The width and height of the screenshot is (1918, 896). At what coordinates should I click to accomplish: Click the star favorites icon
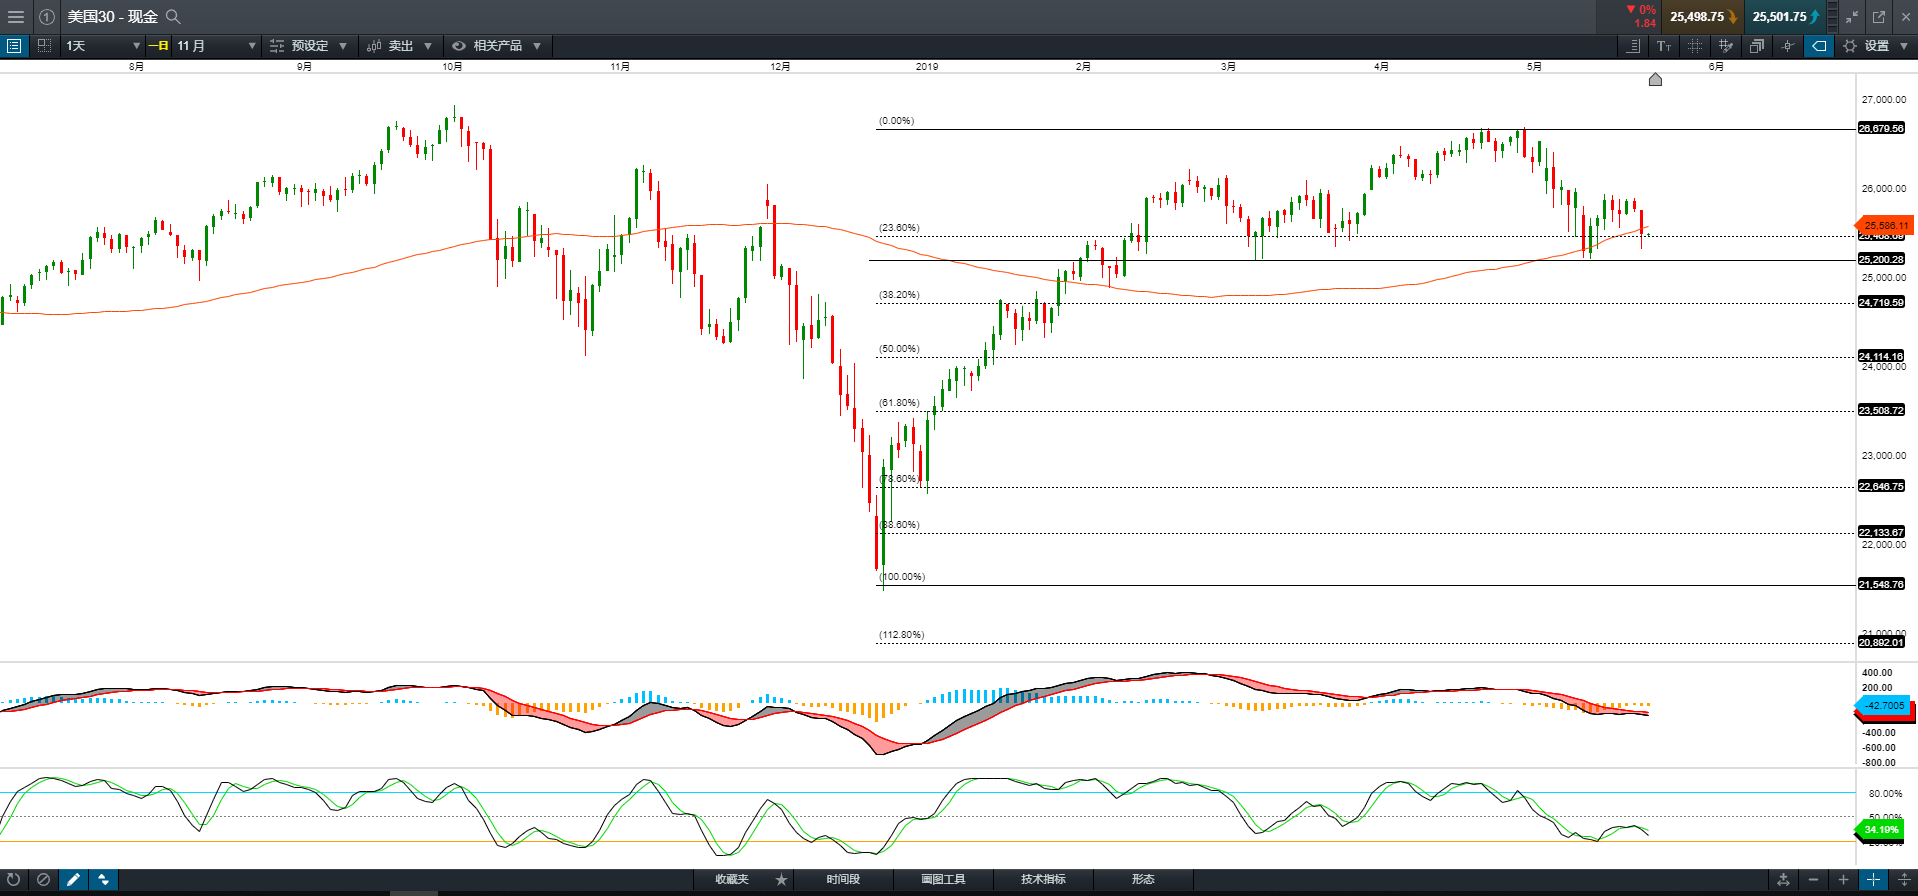point(781,880)
